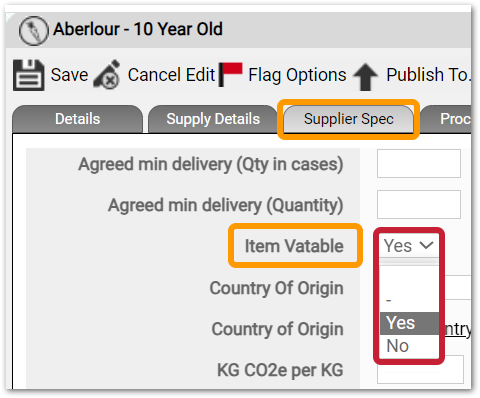Click the Cancel Edit text button

[x=171, y=75]
